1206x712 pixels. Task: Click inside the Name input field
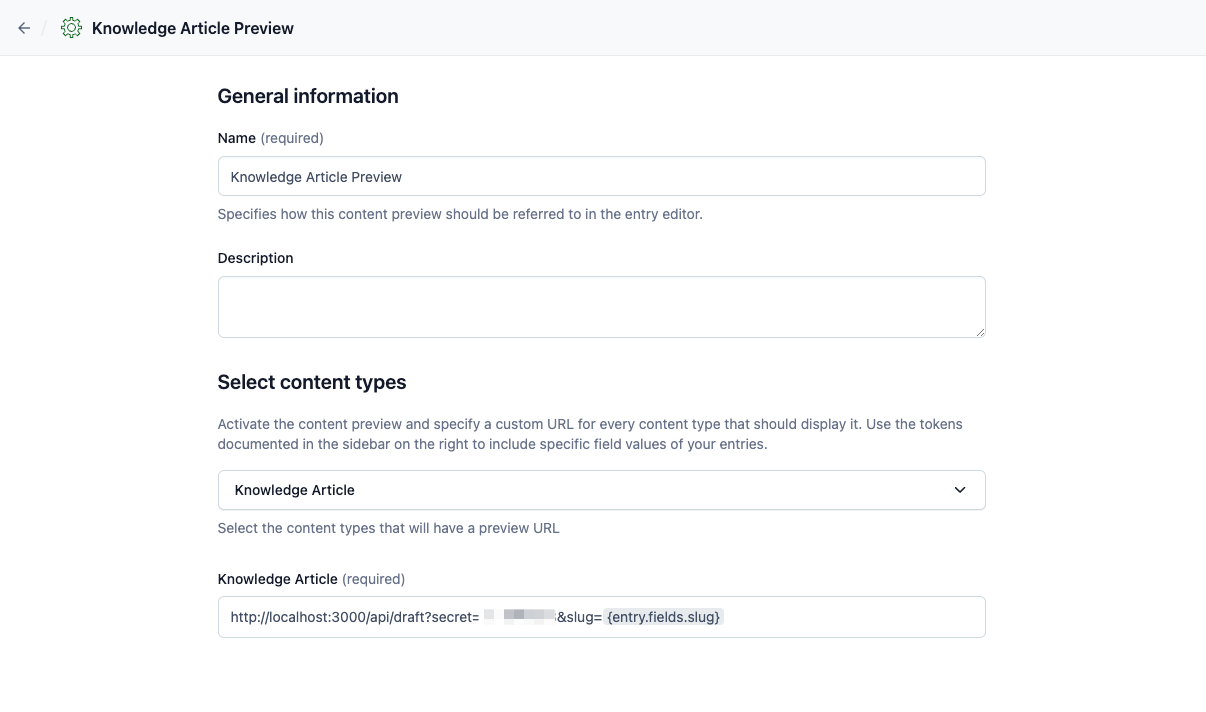pos(600,176)
